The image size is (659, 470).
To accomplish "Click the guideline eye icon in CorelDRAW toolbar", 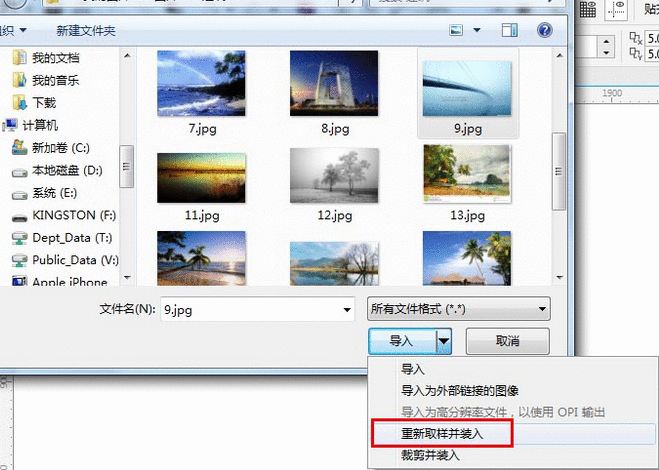I will click(x=616, y=9).
